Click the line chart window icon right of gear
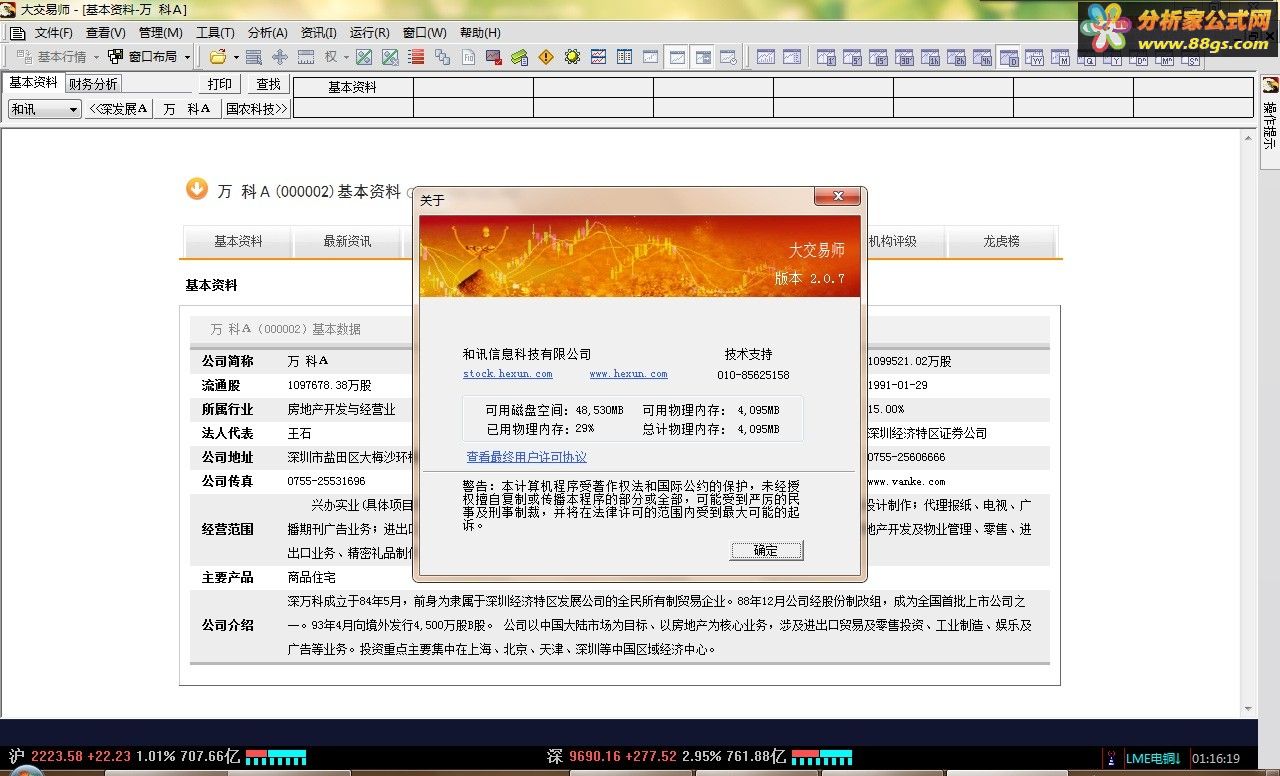 tap(598, 57)
